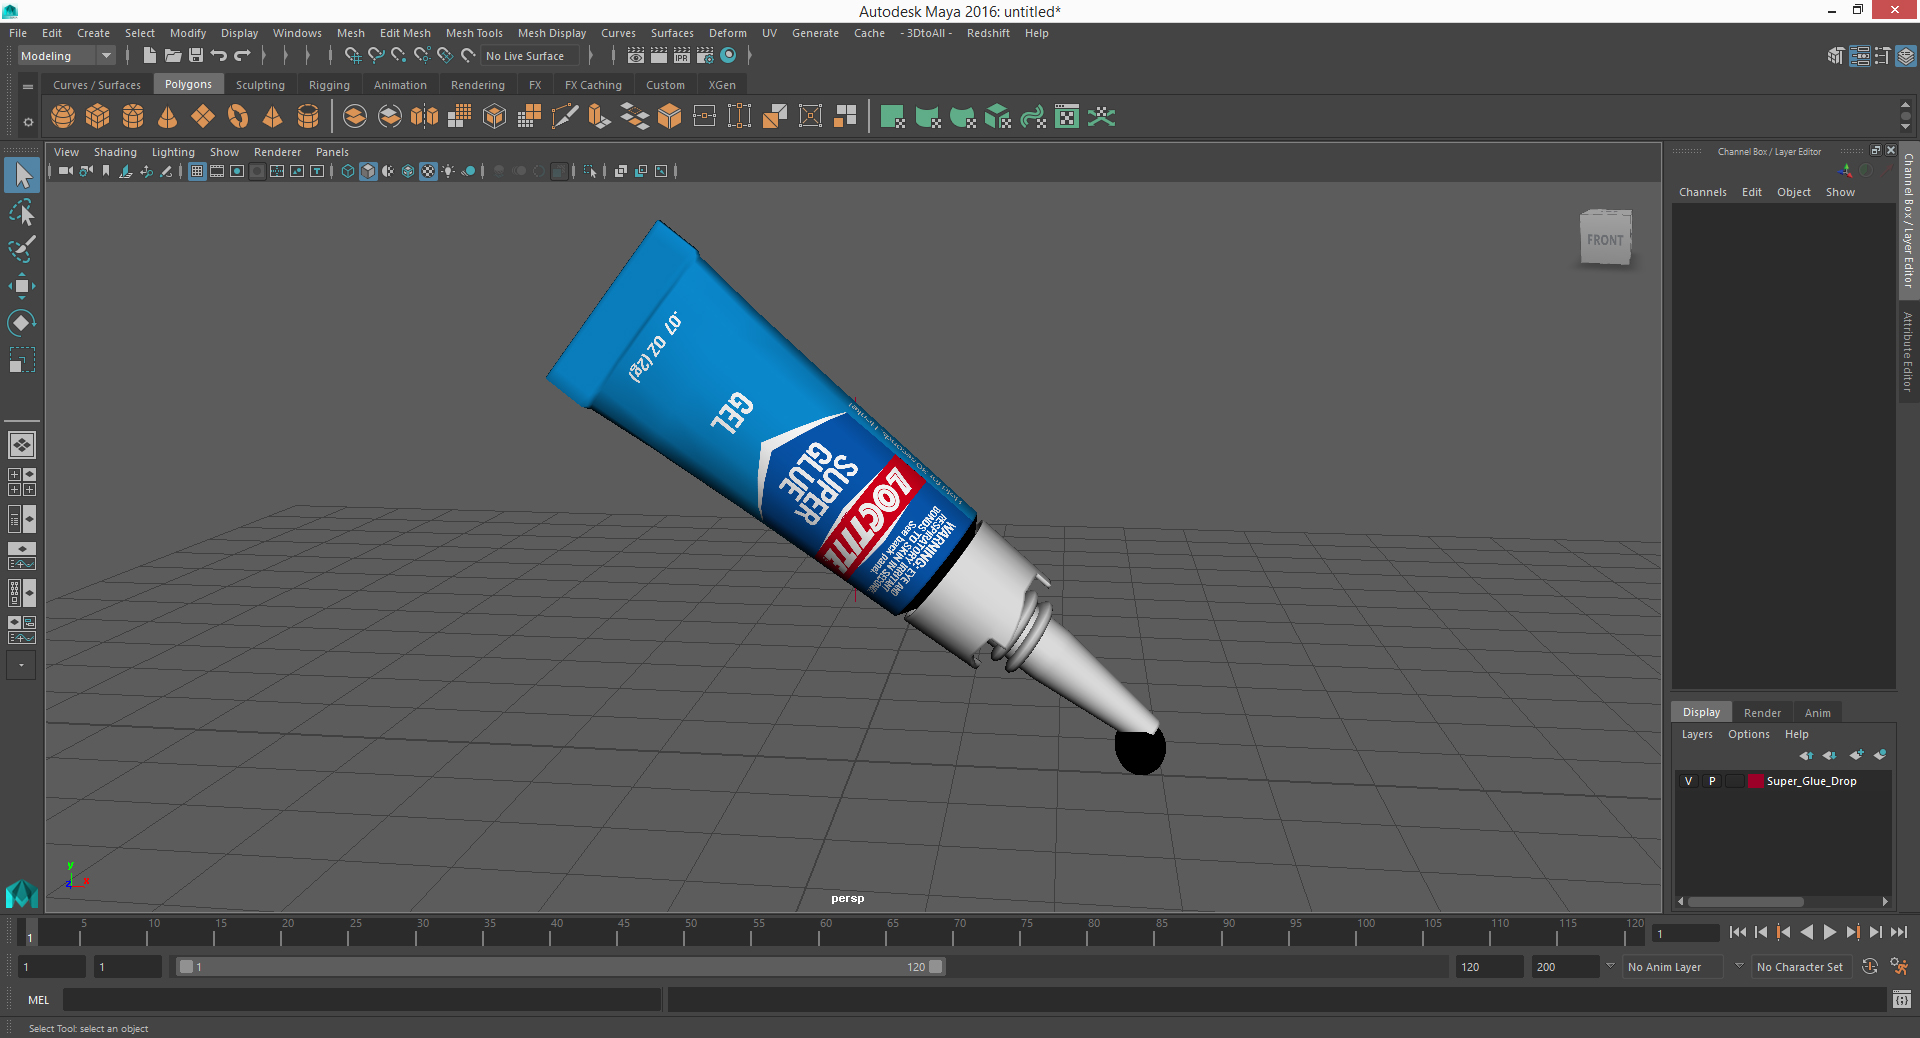
Task: Click the FRONT view cube
Action: click(1605, 238)
